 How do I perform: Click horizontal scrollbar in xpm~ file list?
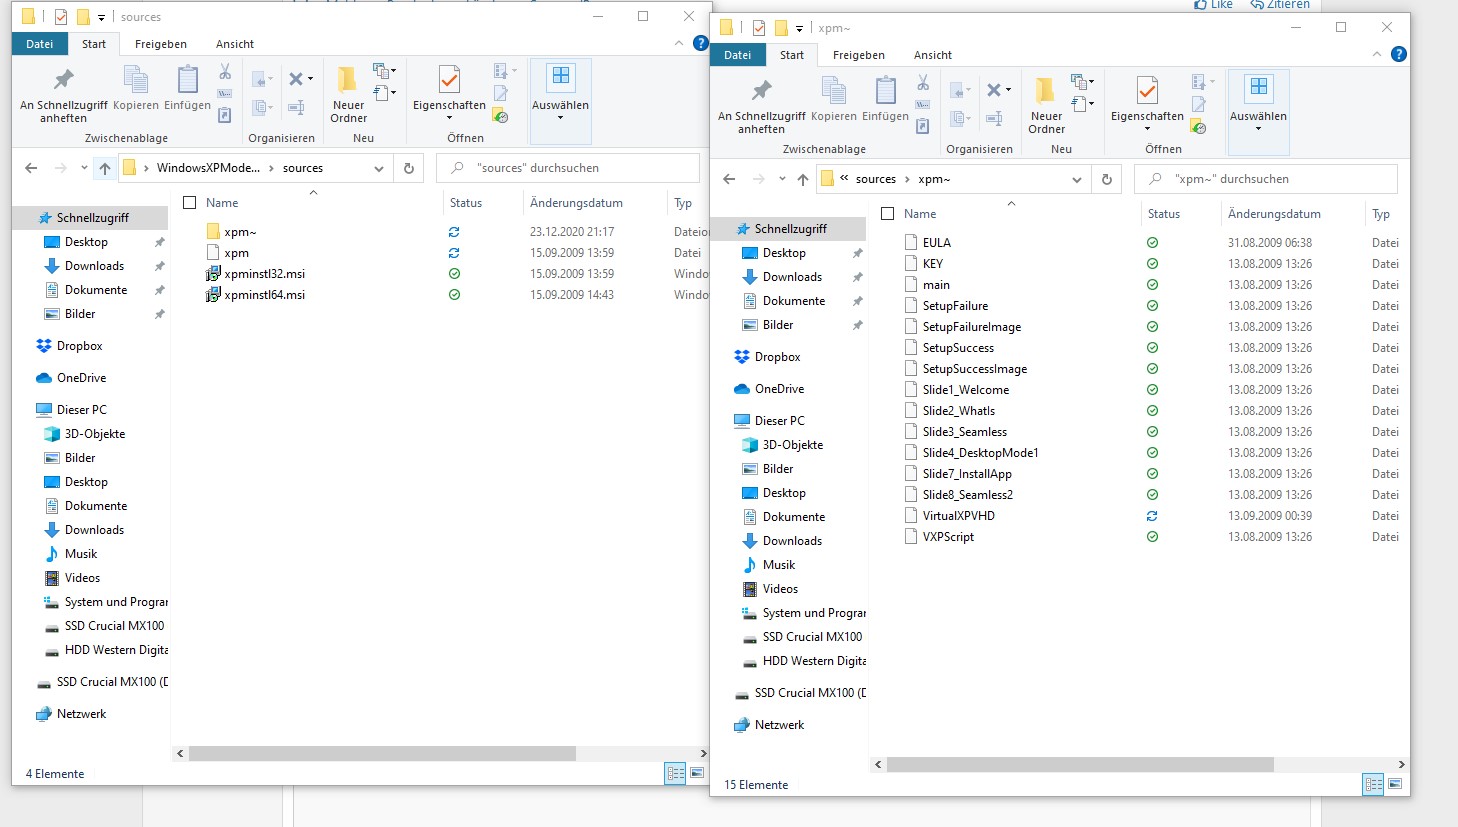1080,764
